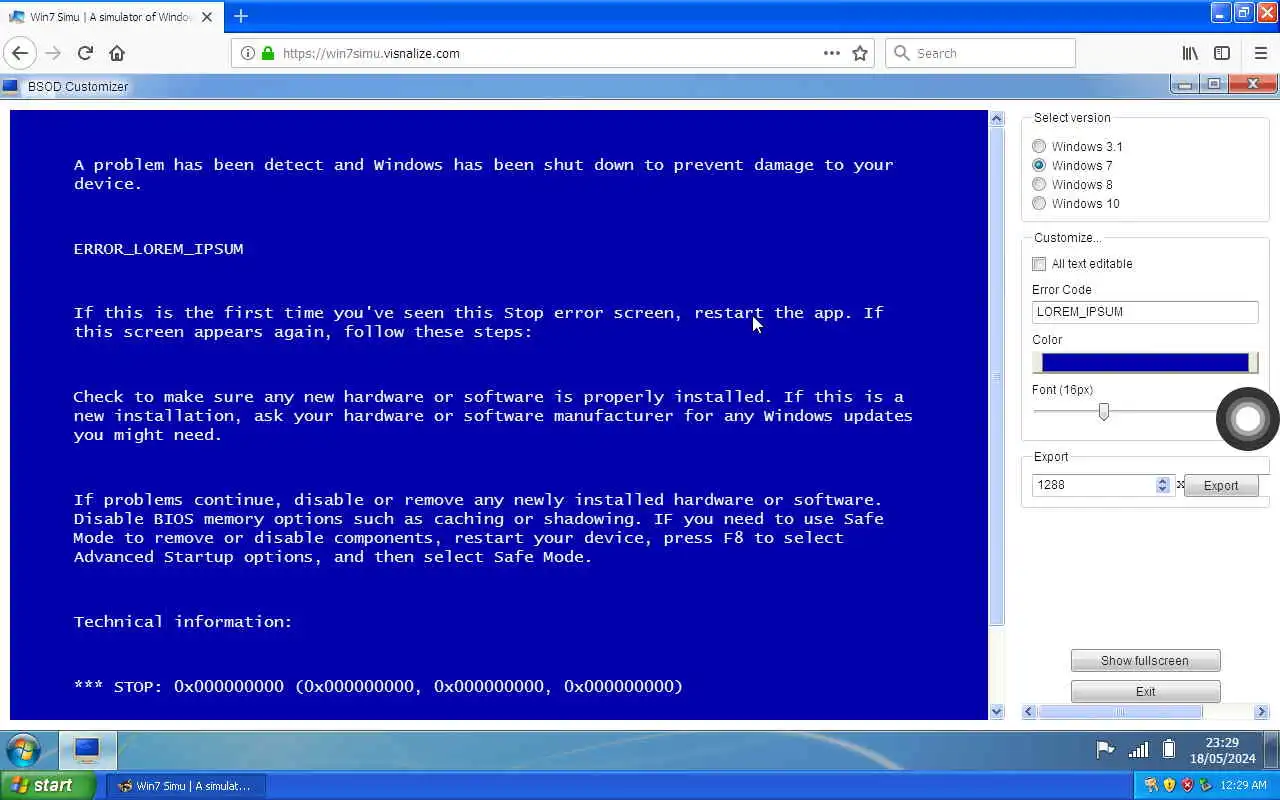Select the Windows 10 version
Viewport: 1280px width, 800px height.
[x=1039, y=203]
